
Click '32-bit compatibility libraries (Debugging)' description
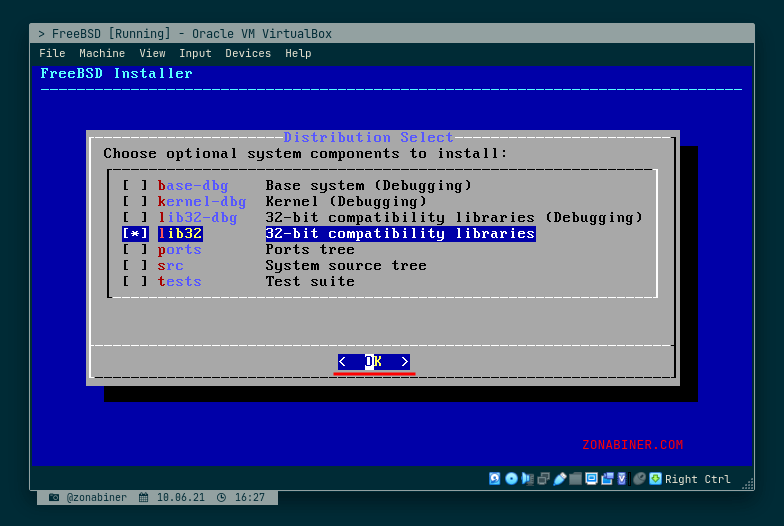(x=454, y=218)
